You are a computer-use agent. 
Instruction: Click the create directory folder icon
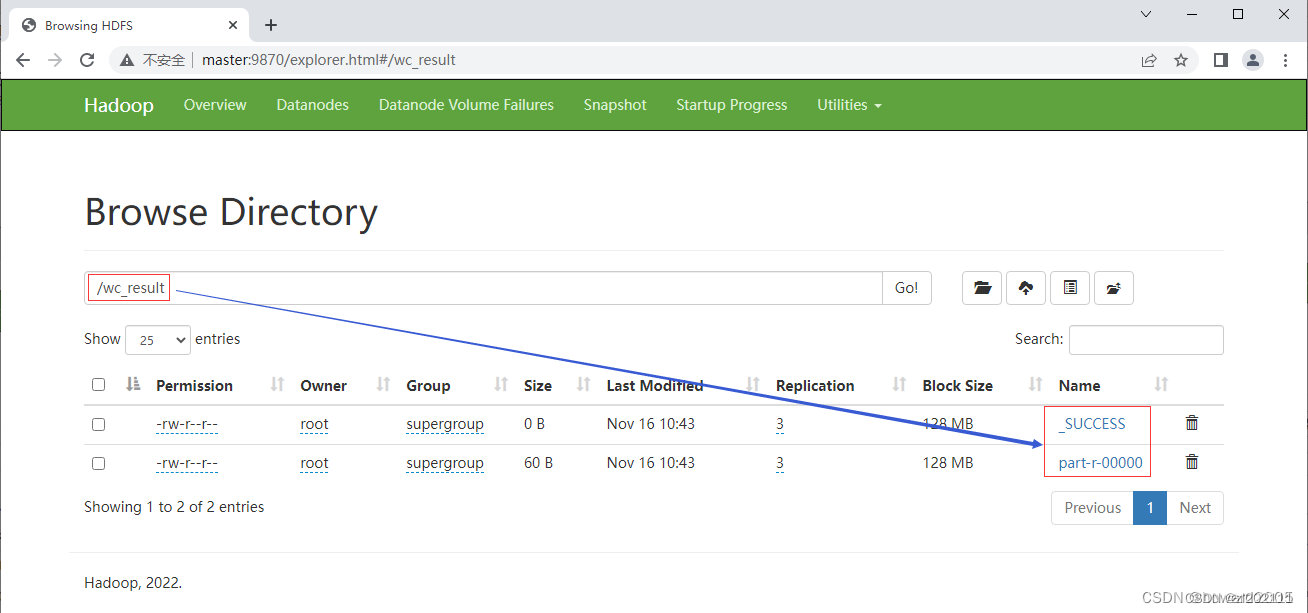(x=982, y=288)
